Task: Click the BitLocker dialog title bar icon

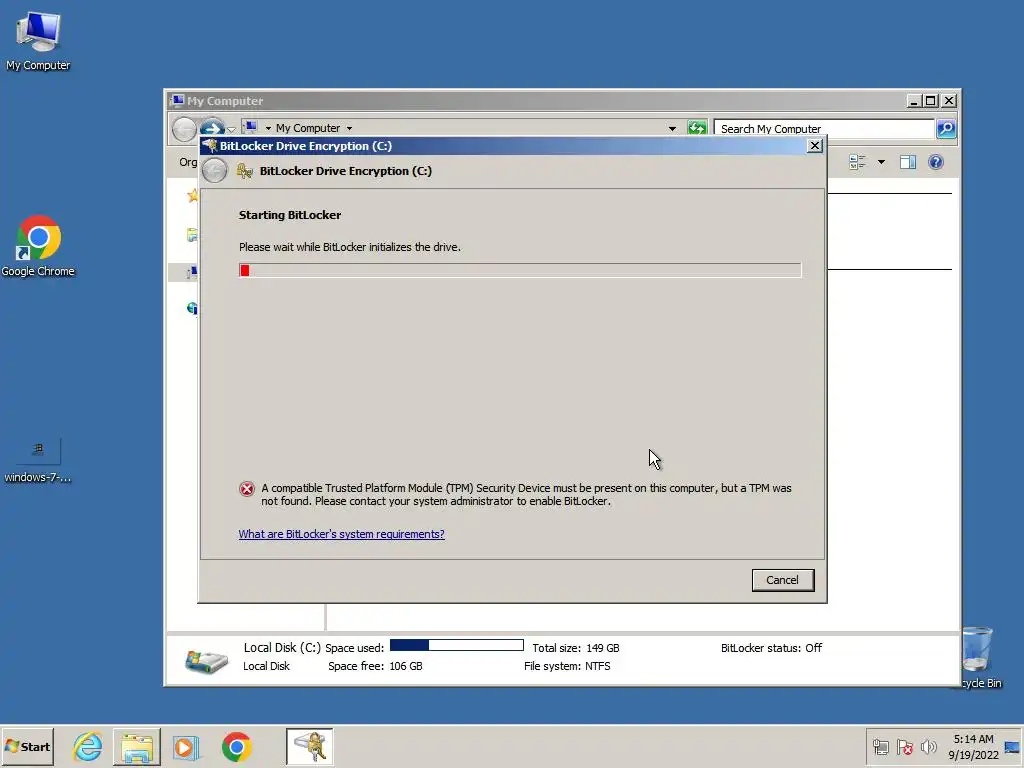Action: 210,145
